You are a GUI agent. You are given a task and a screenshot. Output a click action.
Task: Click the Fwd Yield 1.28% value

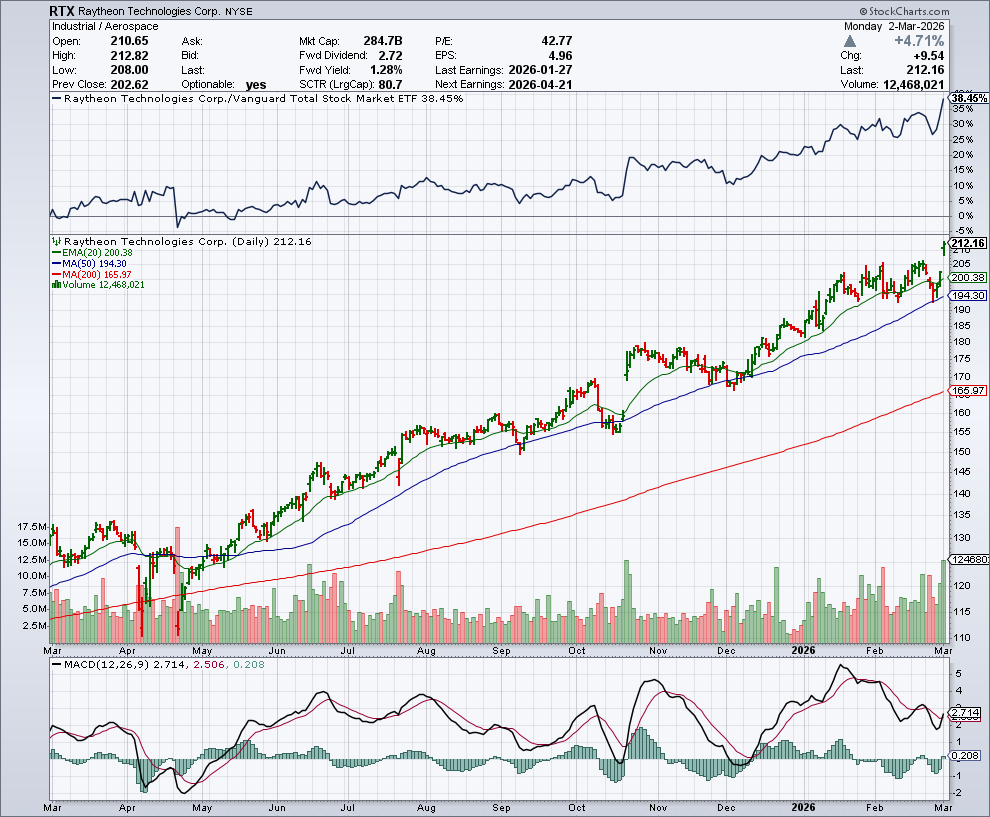click(x=386, y=70)
